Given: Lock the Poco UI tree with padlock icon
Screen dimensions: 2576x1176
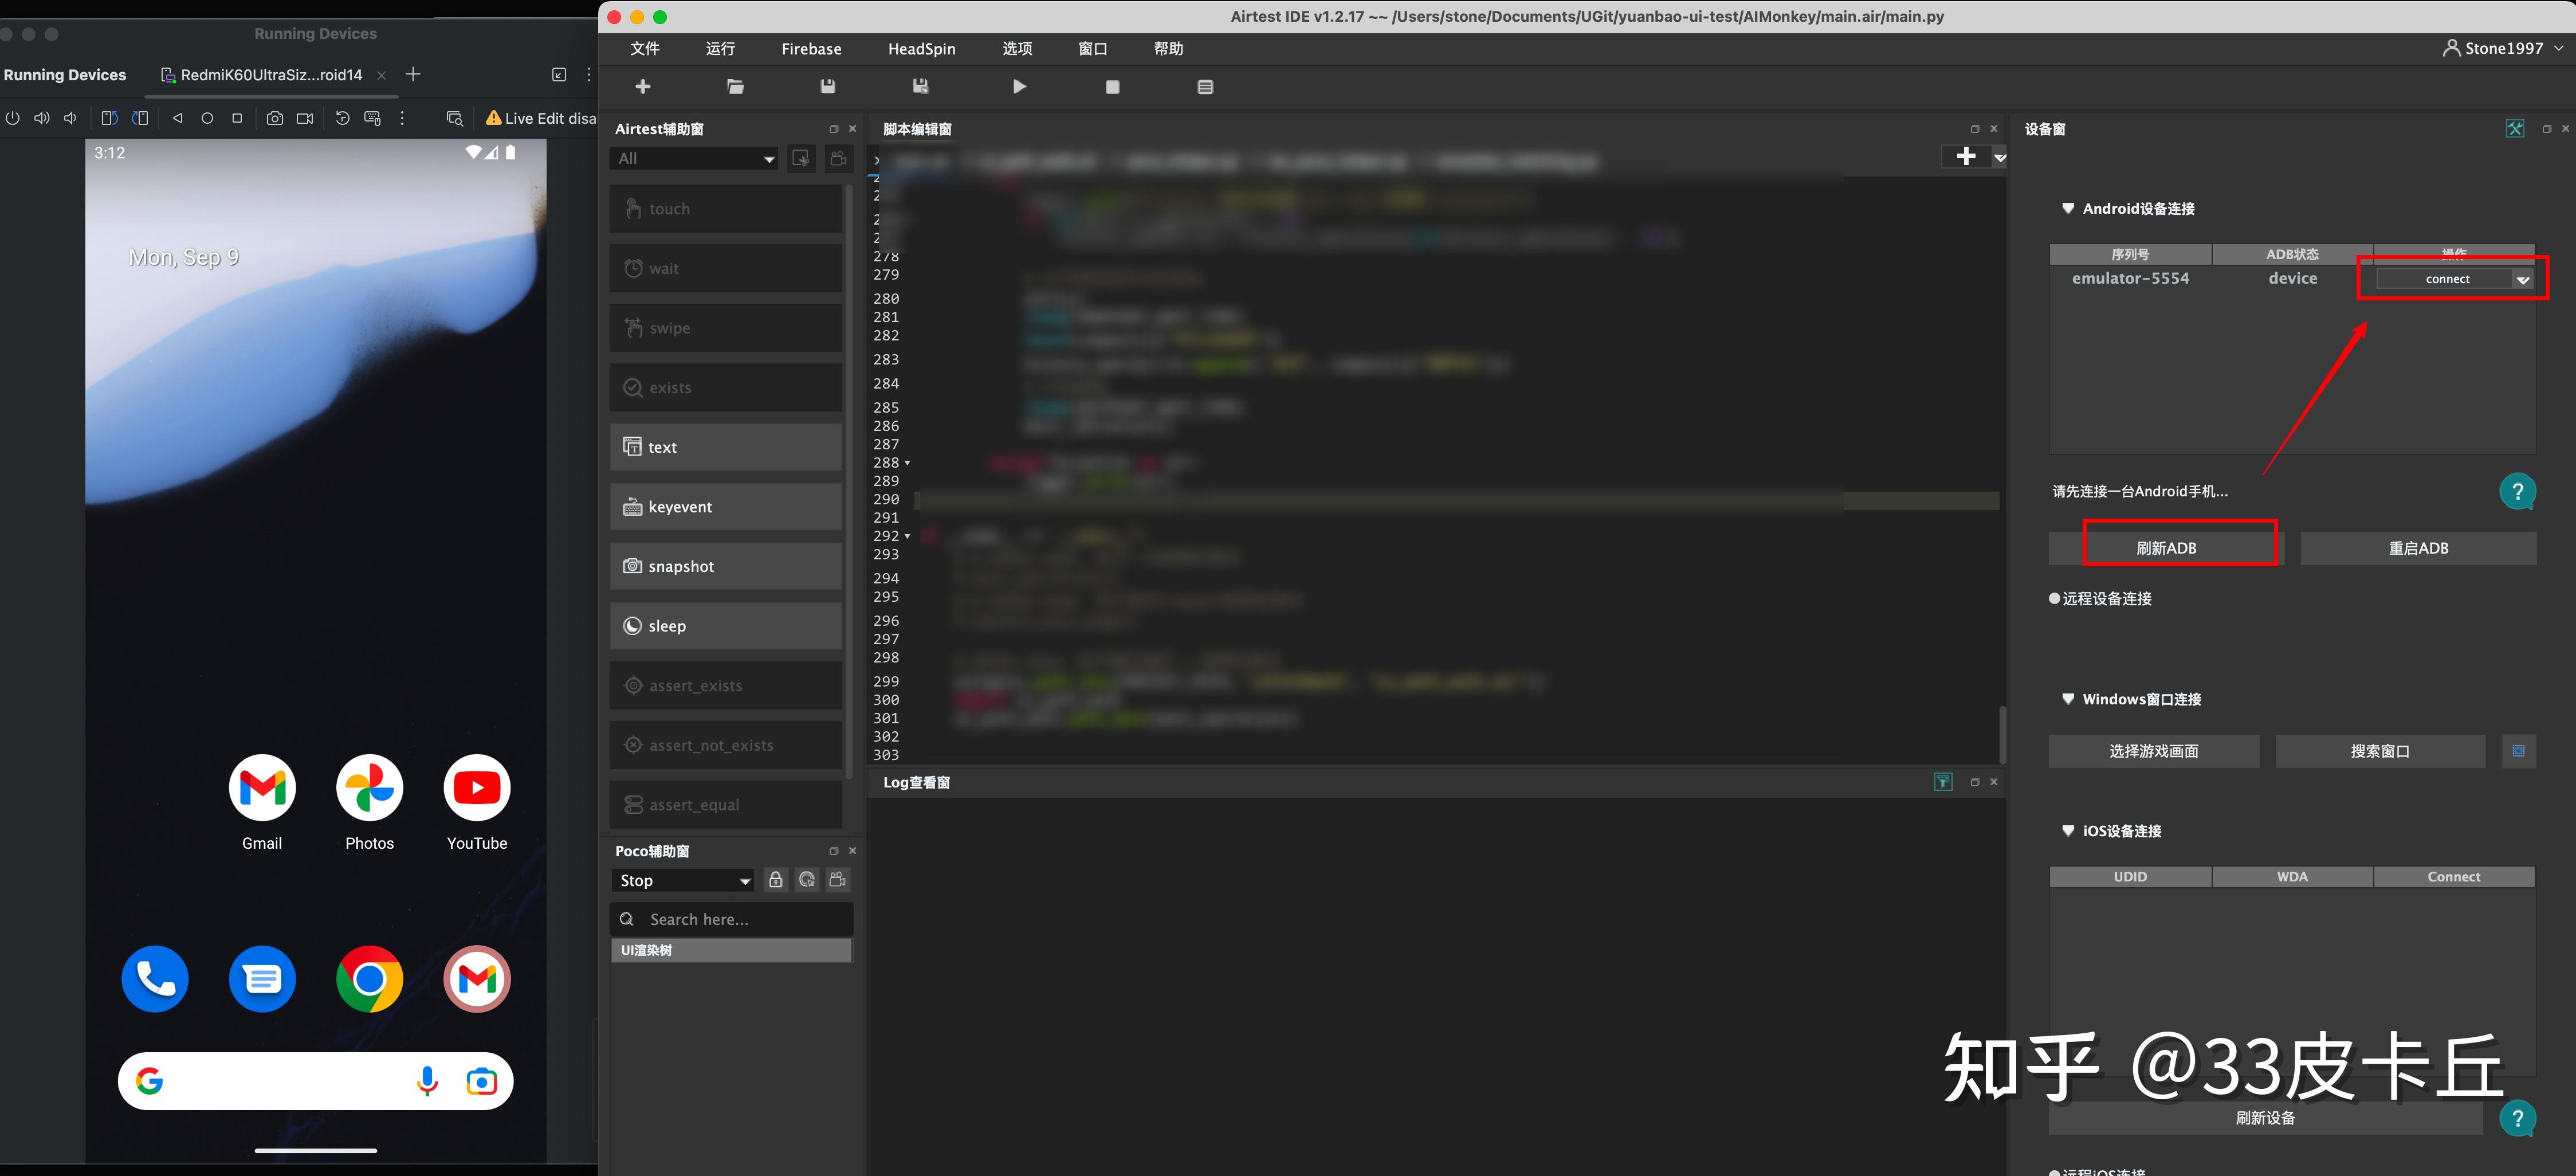Looking at the screenshot, I should point(775,880).
